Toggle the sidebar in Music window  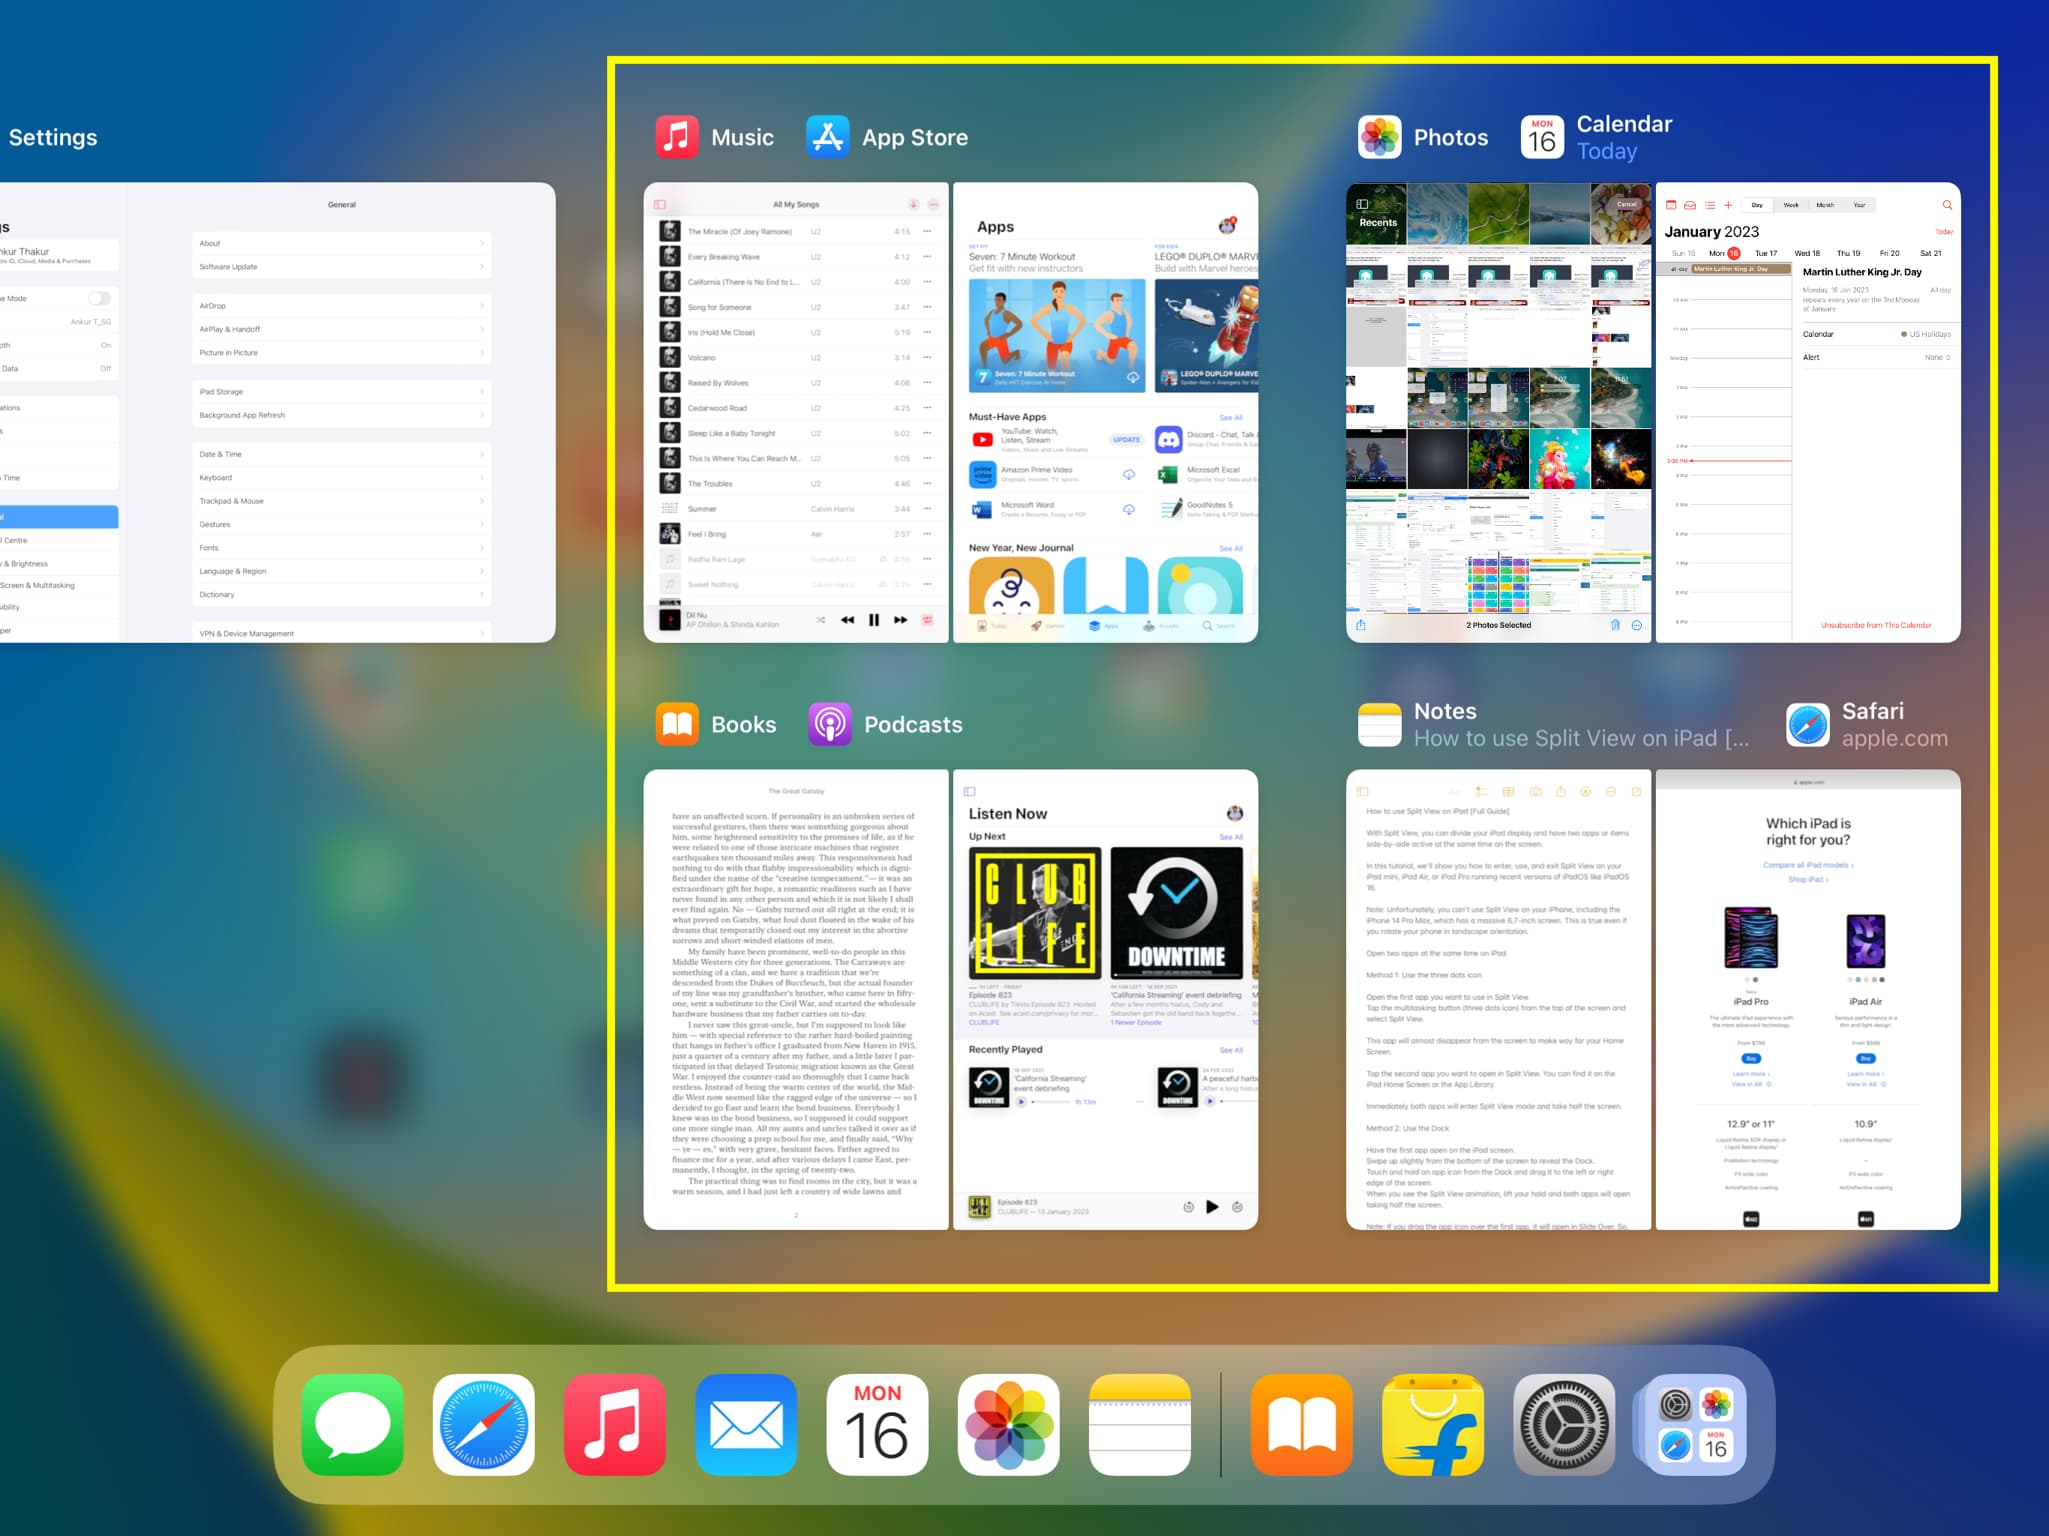click(x=660, y=204)
